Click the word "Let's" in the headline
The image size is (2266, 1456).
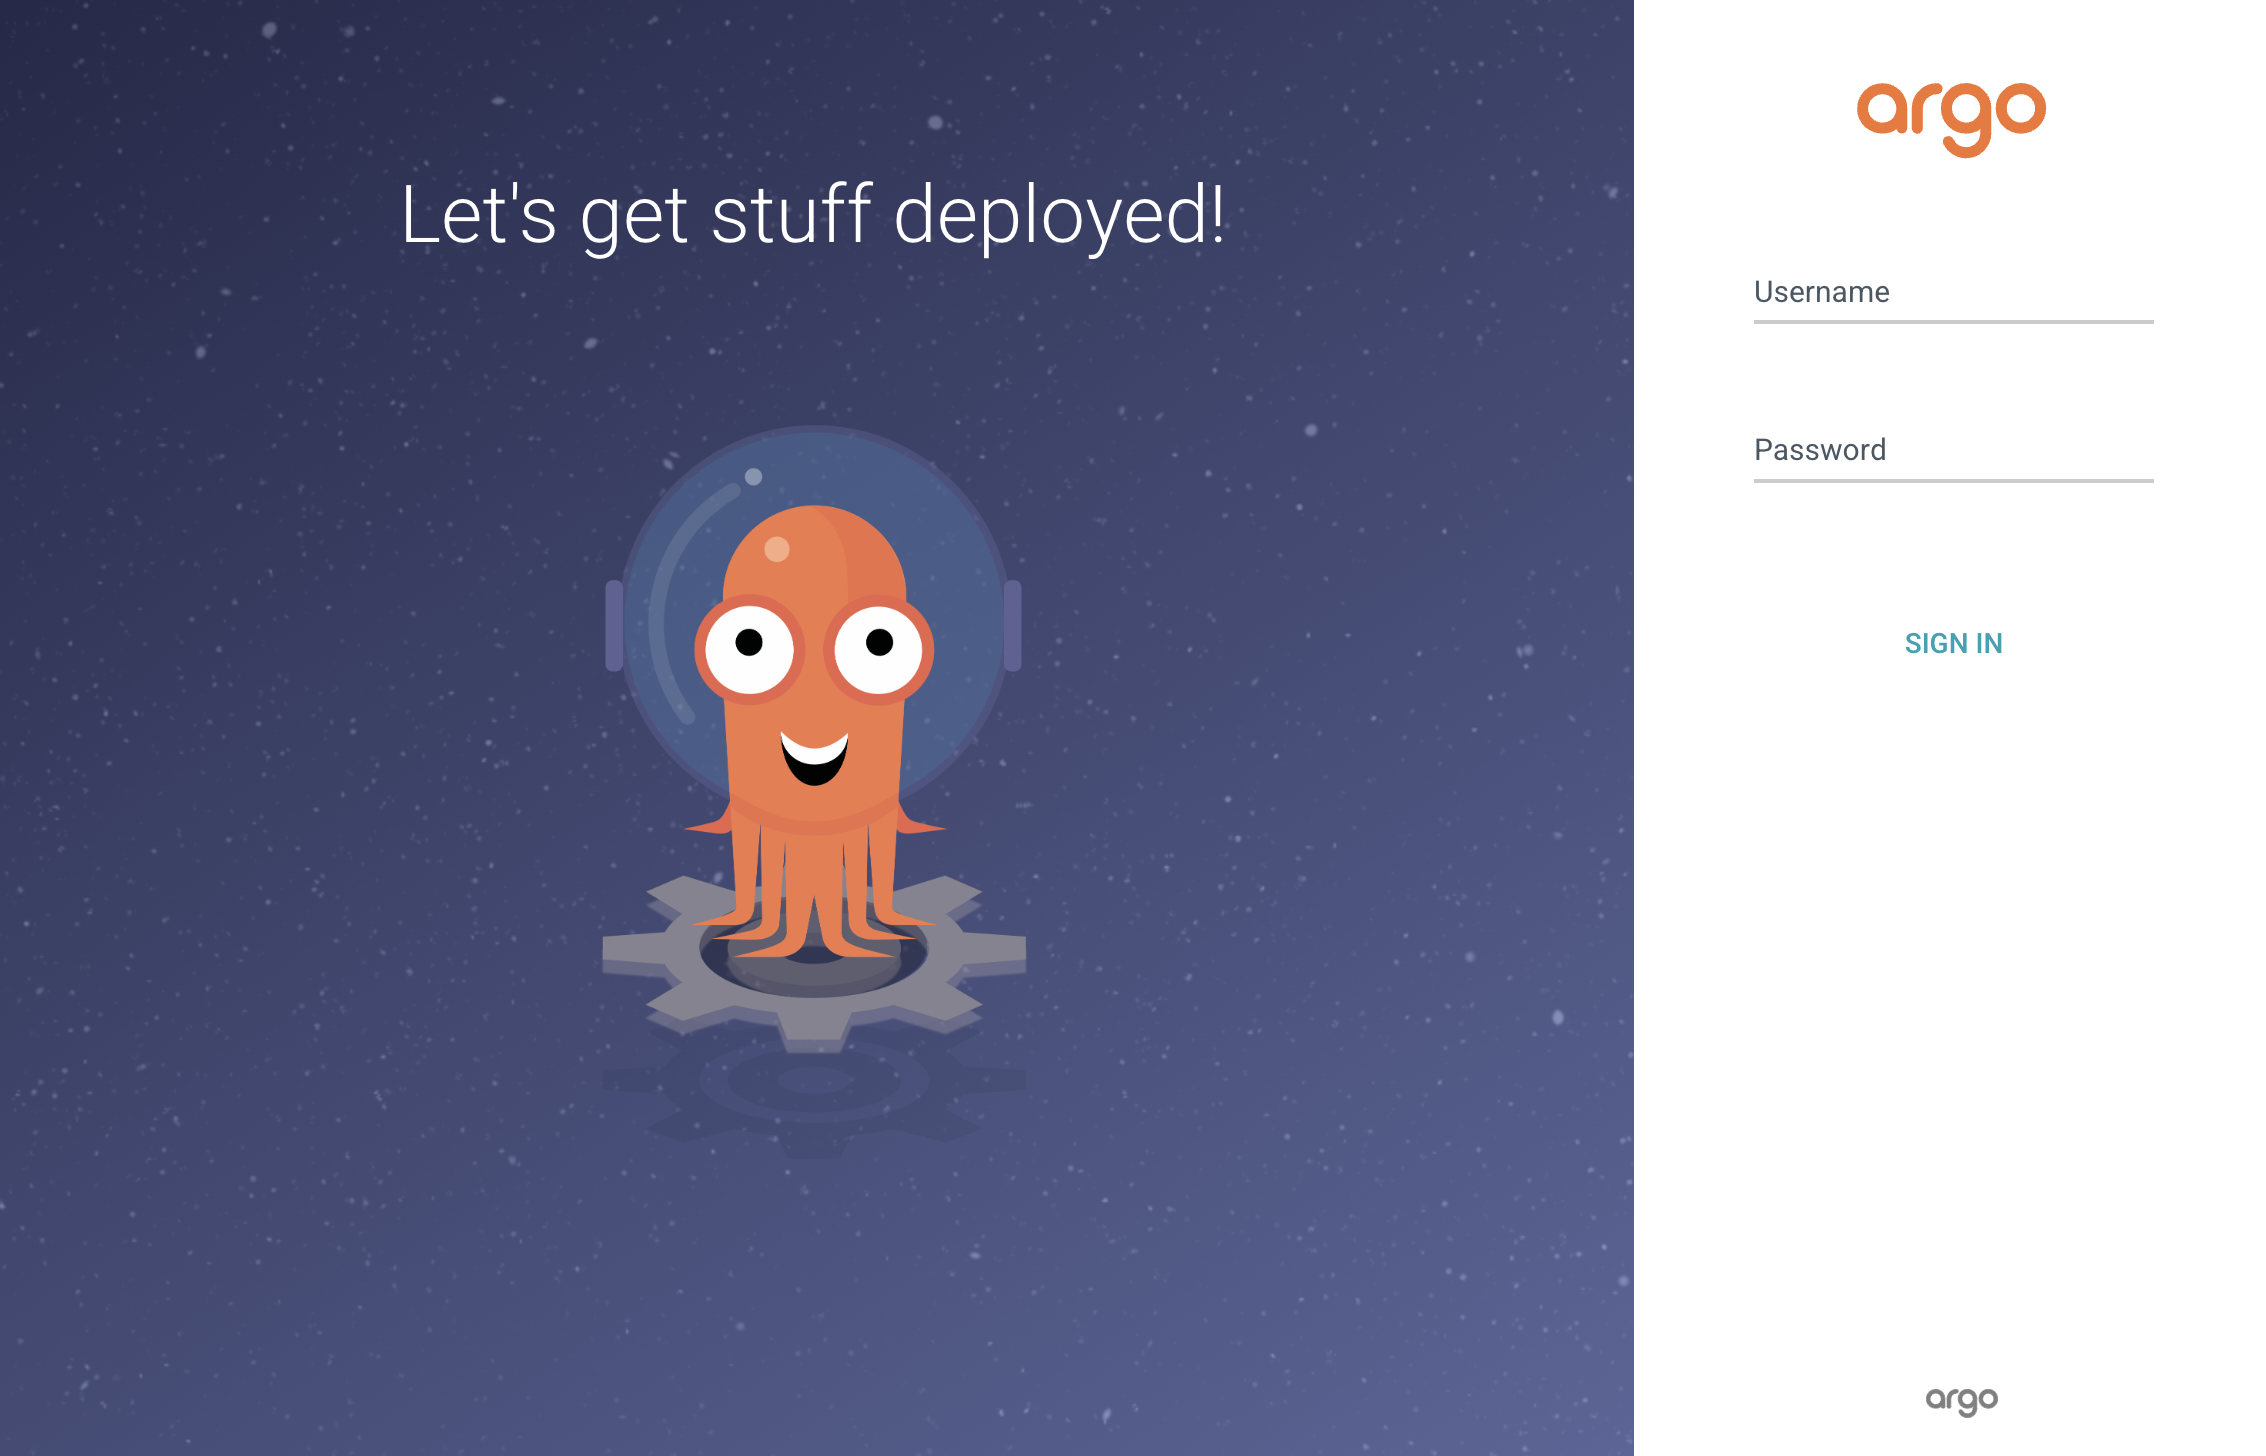point(479,215)
